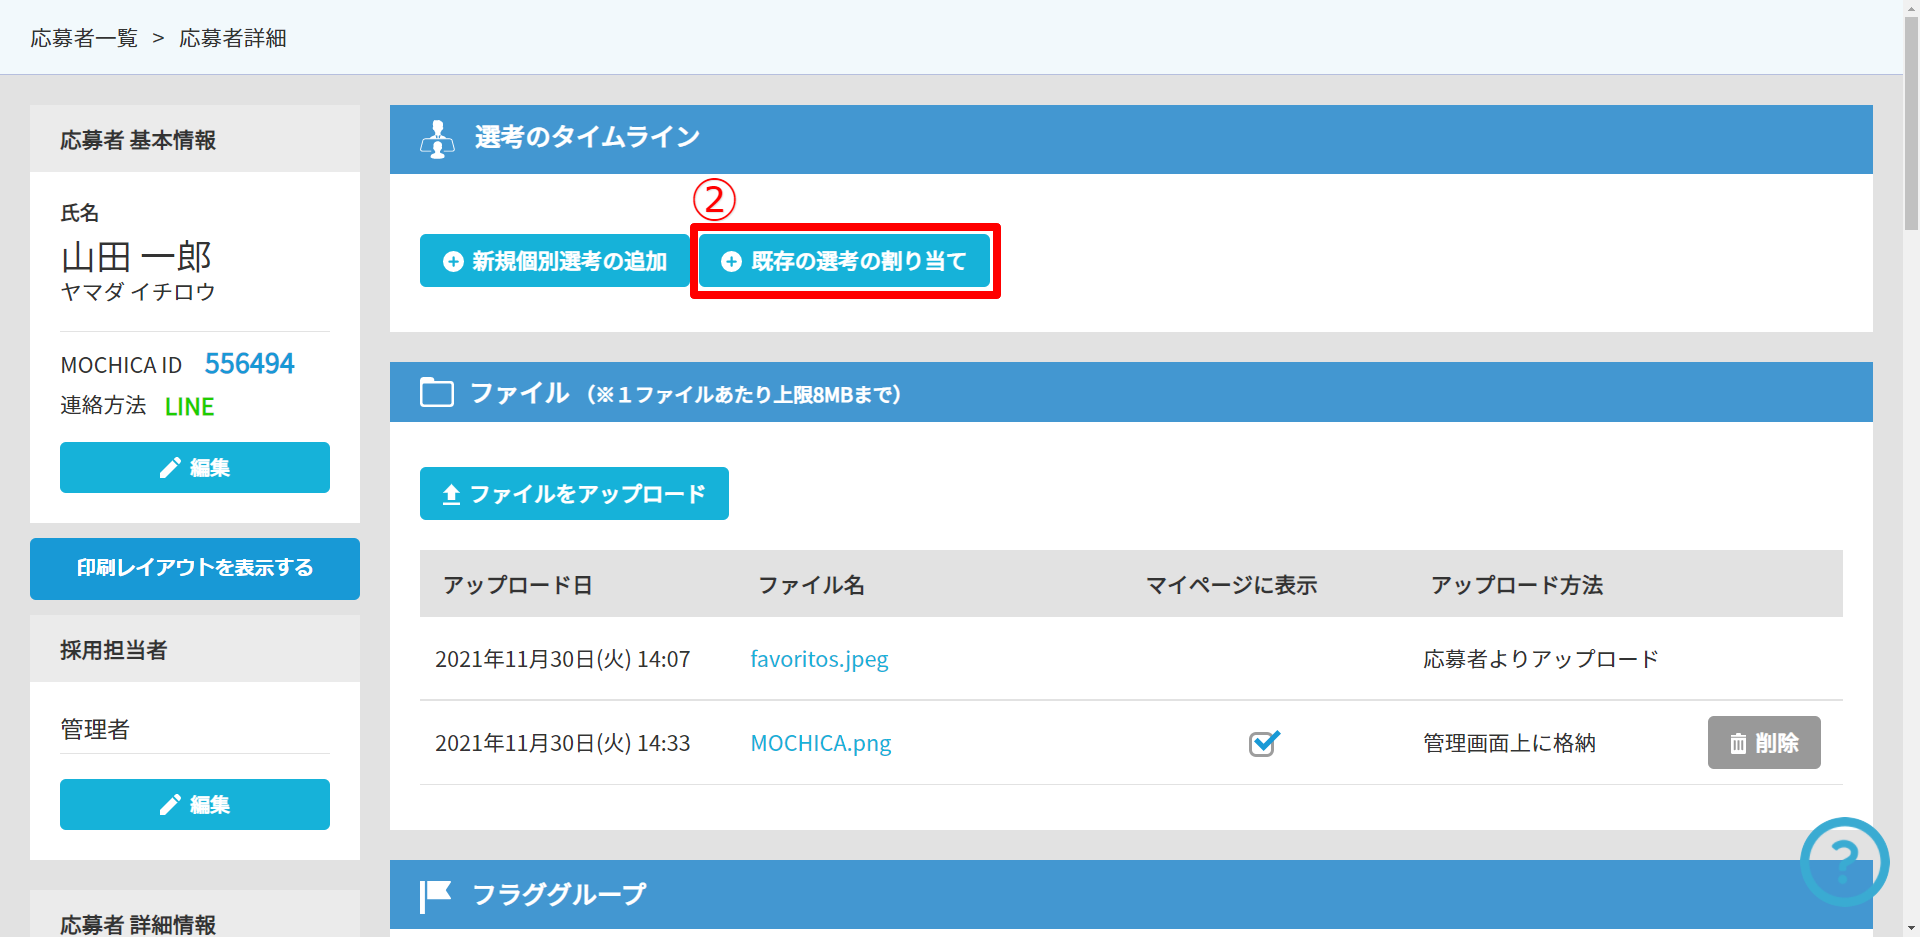Image resolution: width=1920 pixels, height=937 pixels.
Task: Click the vertical page scrollbar thumb
Action: pos(1911,120)
